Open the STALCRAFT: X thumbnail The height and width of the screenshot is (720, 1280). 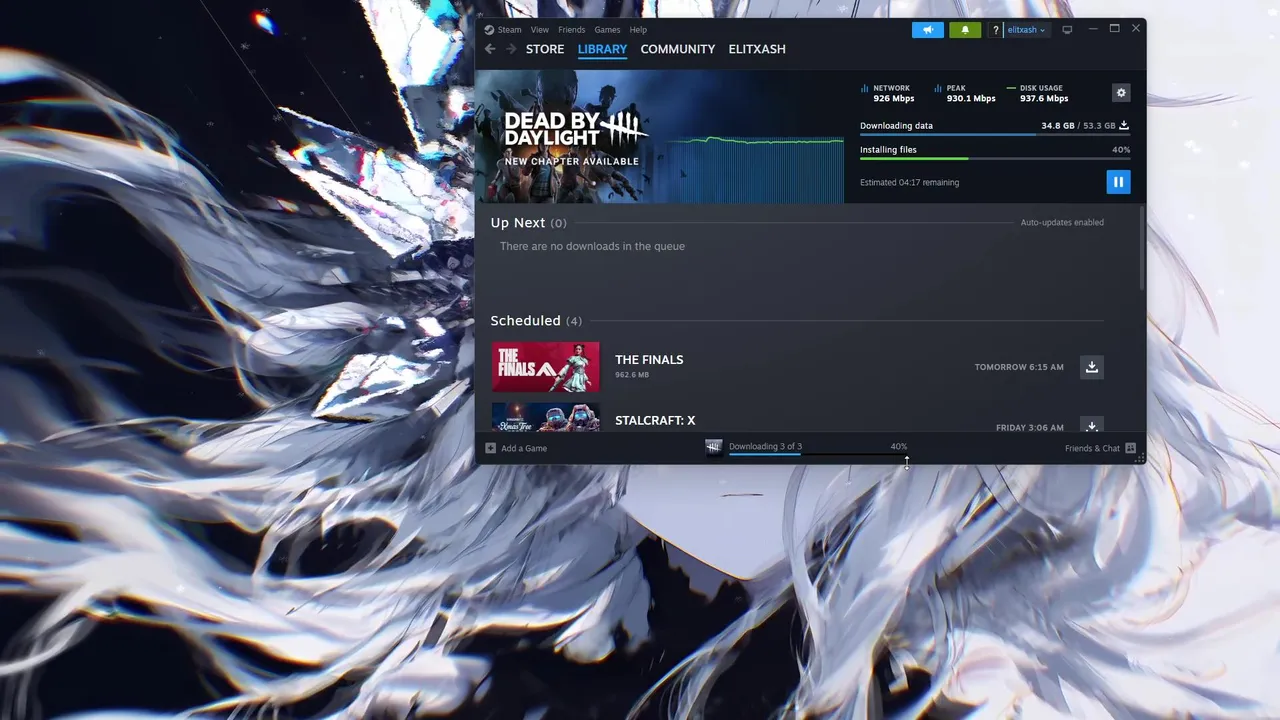coord(546,417)
